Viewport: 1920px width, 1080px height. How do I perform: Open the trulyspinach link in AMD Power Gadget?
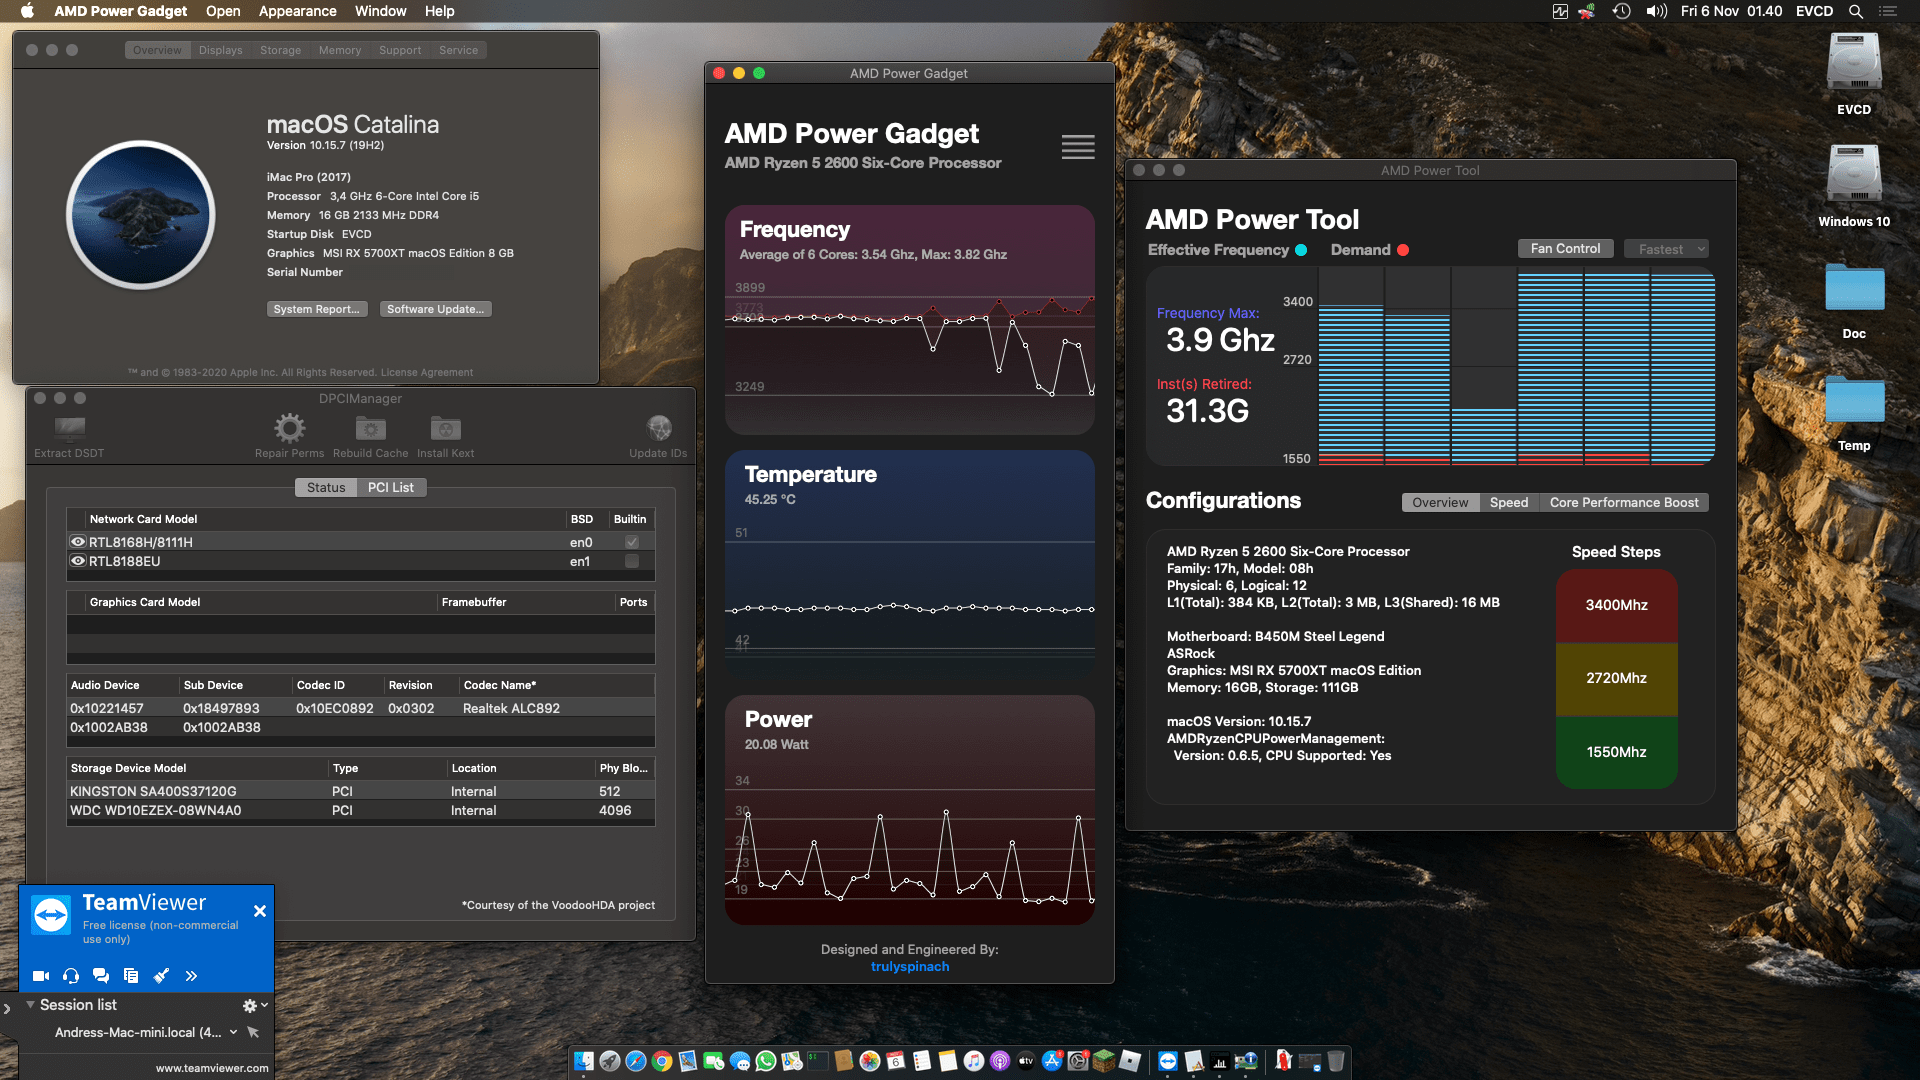click(x=909, y=966)
